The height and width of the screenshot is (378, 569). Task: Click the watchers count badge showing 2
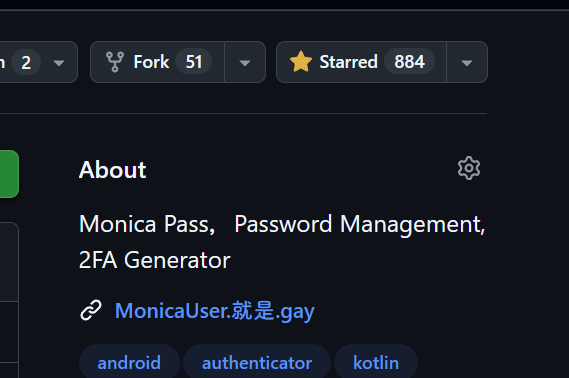click(26, 63)
